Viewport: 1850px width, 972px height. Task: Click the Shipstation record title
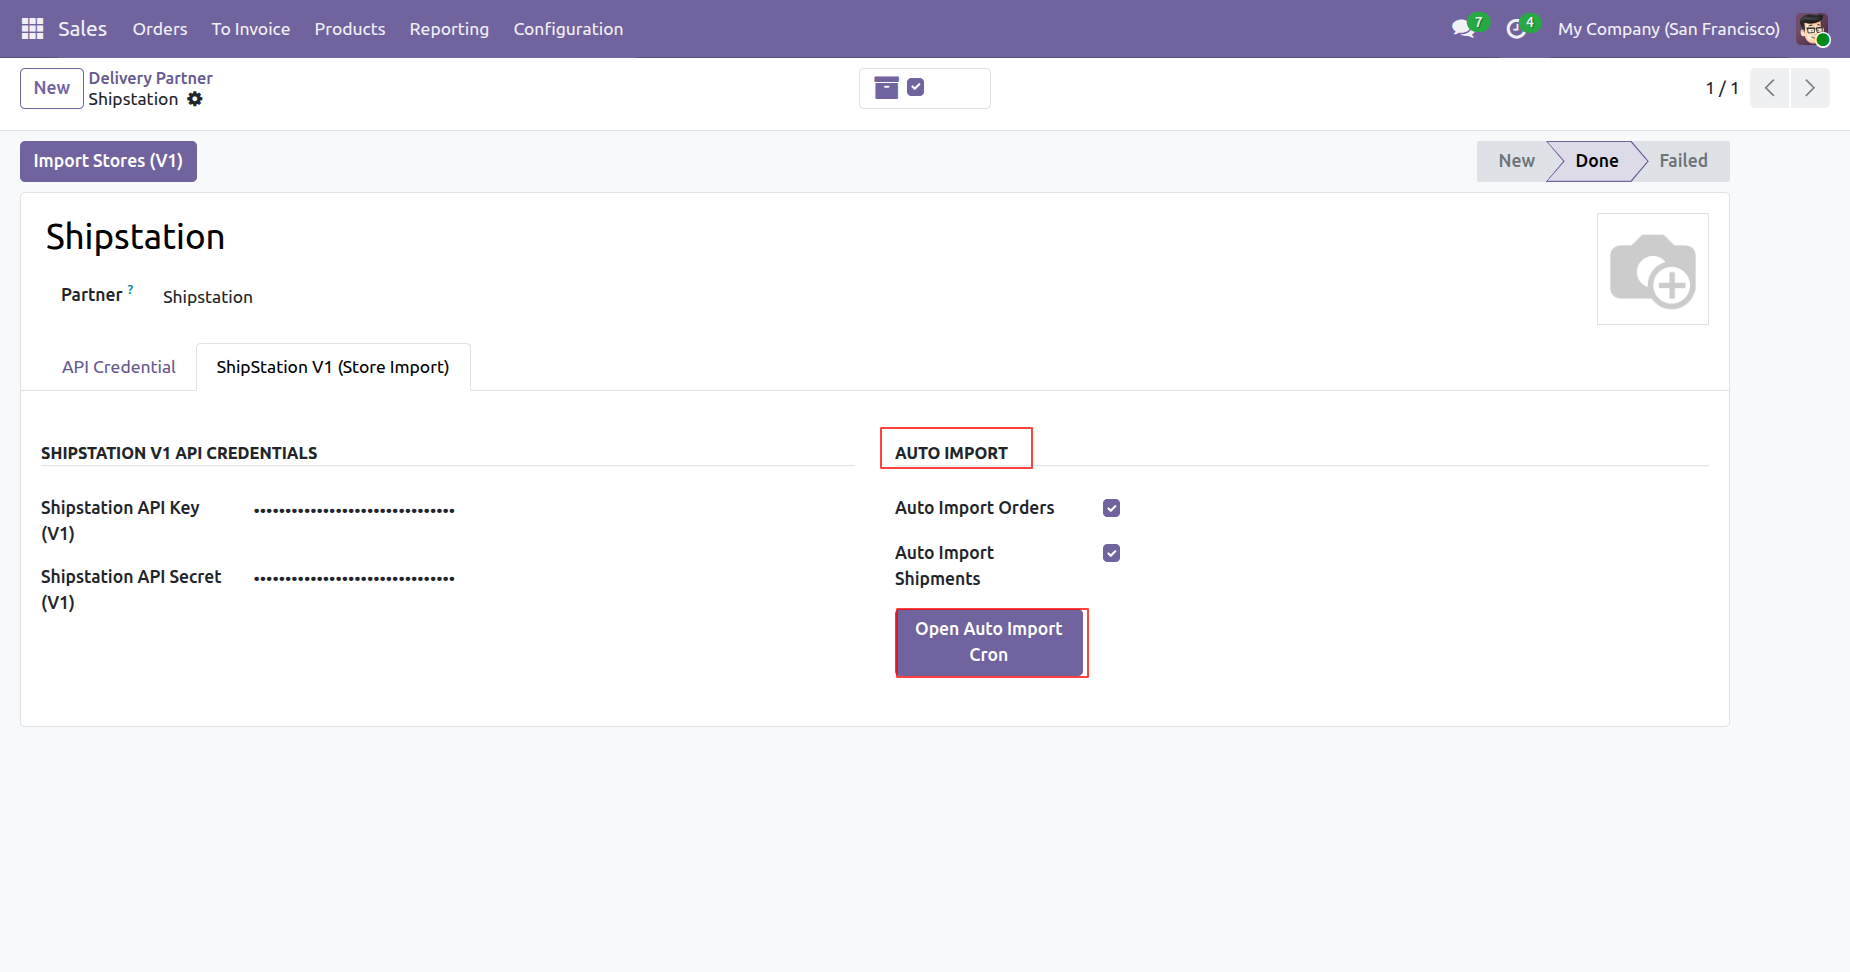pos(135,237)
